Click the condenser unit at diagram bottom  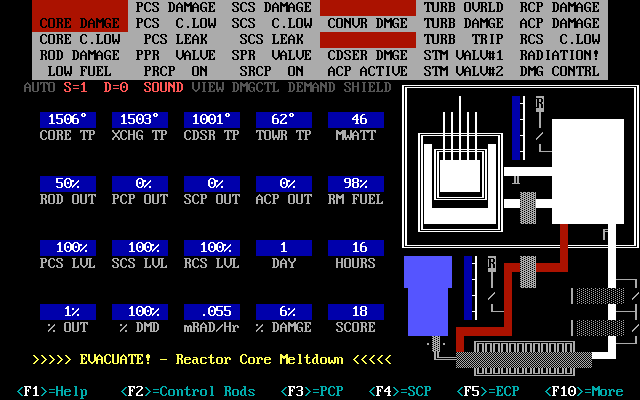pos(524,360)
